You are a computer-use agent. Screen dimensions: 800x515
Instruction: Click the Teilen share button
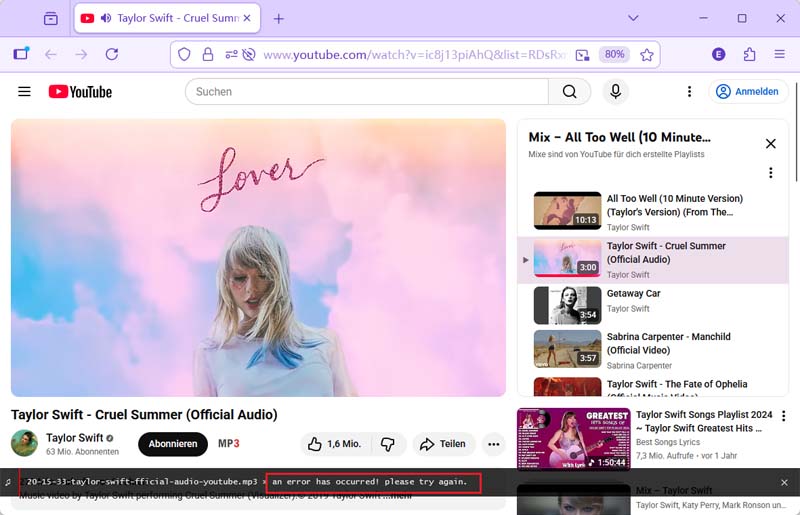click(x=443, y=444)
